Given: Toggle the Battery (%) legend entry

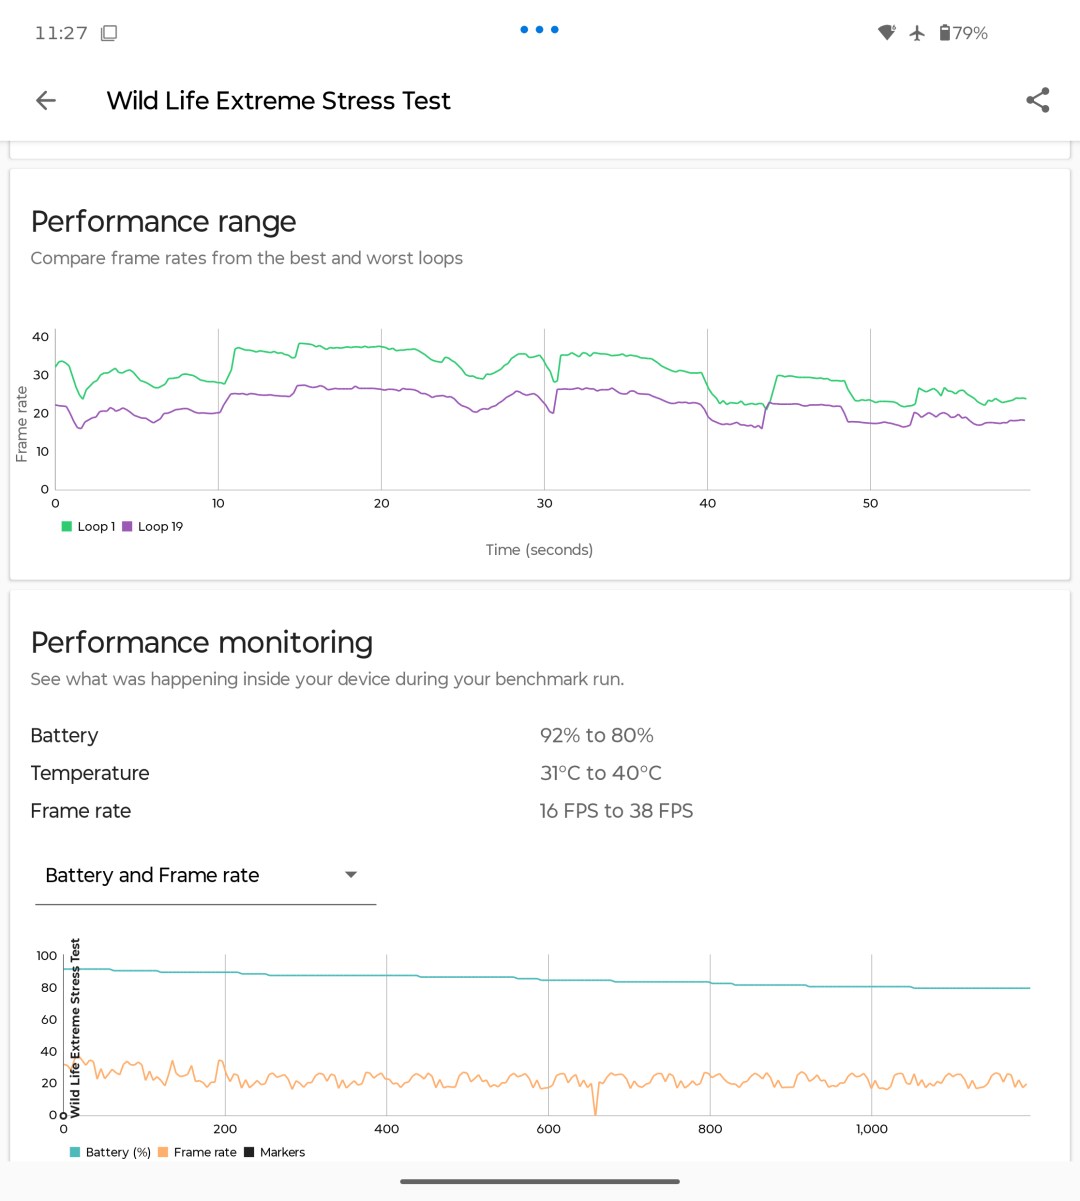Looking at the screenshot, I should (110, 1152).
